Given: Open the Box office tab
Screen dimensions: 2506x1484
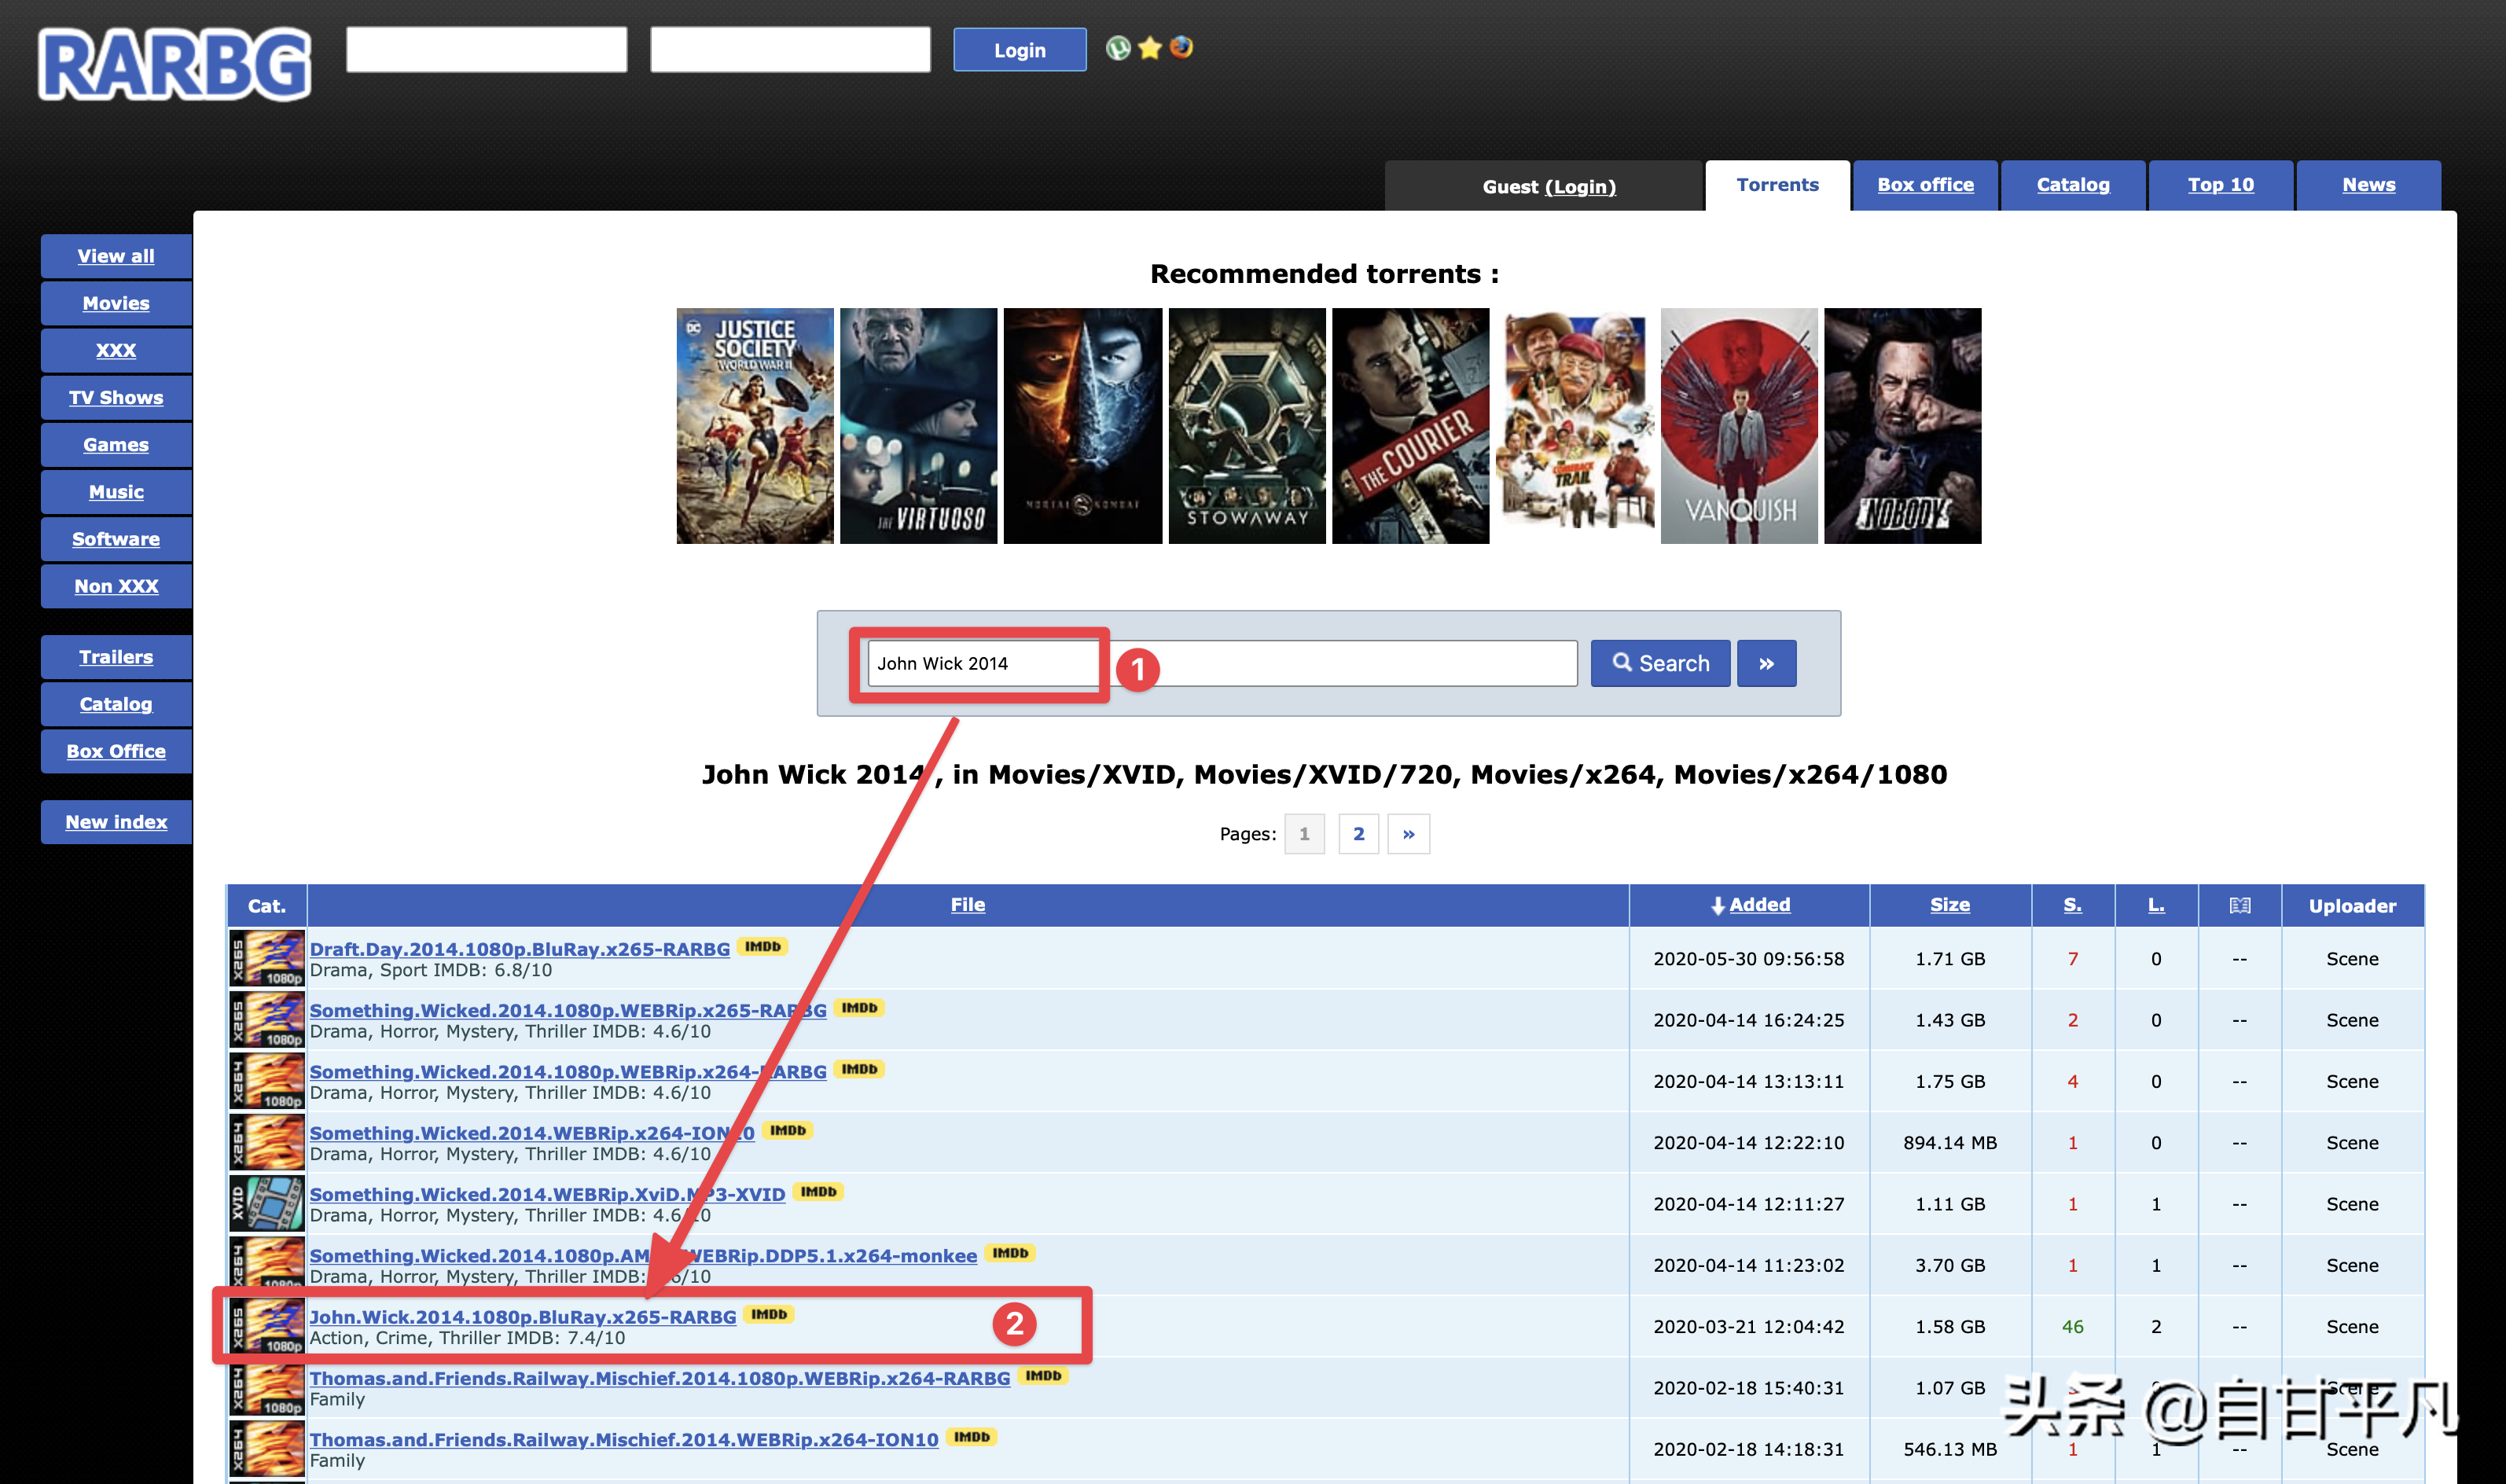Looking at the screenshot, I should tap(1925, 185).
